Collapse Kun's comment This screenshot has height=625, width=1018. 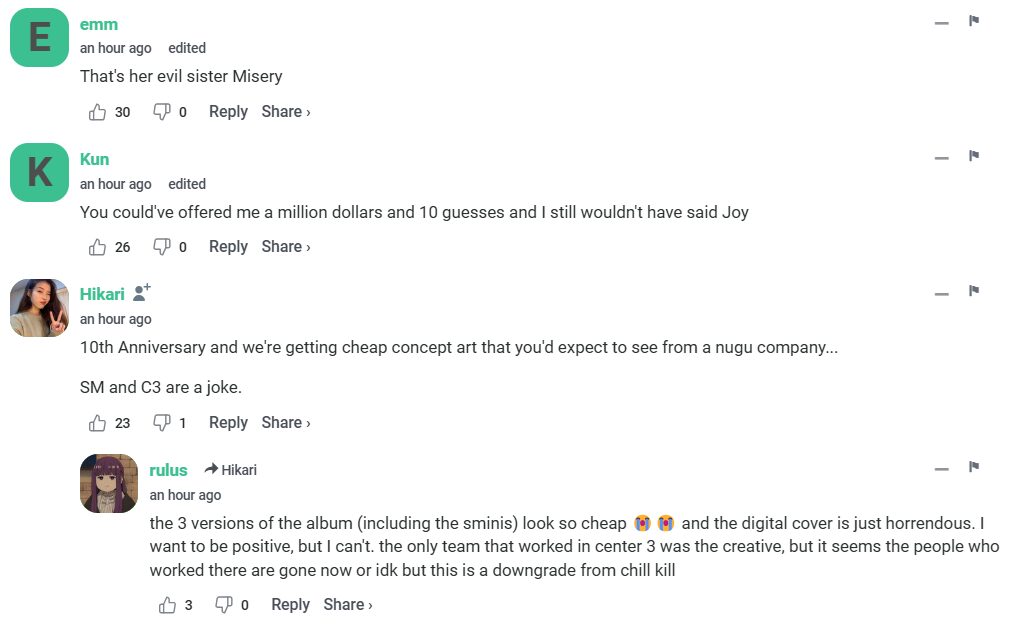tap(941, 158)
